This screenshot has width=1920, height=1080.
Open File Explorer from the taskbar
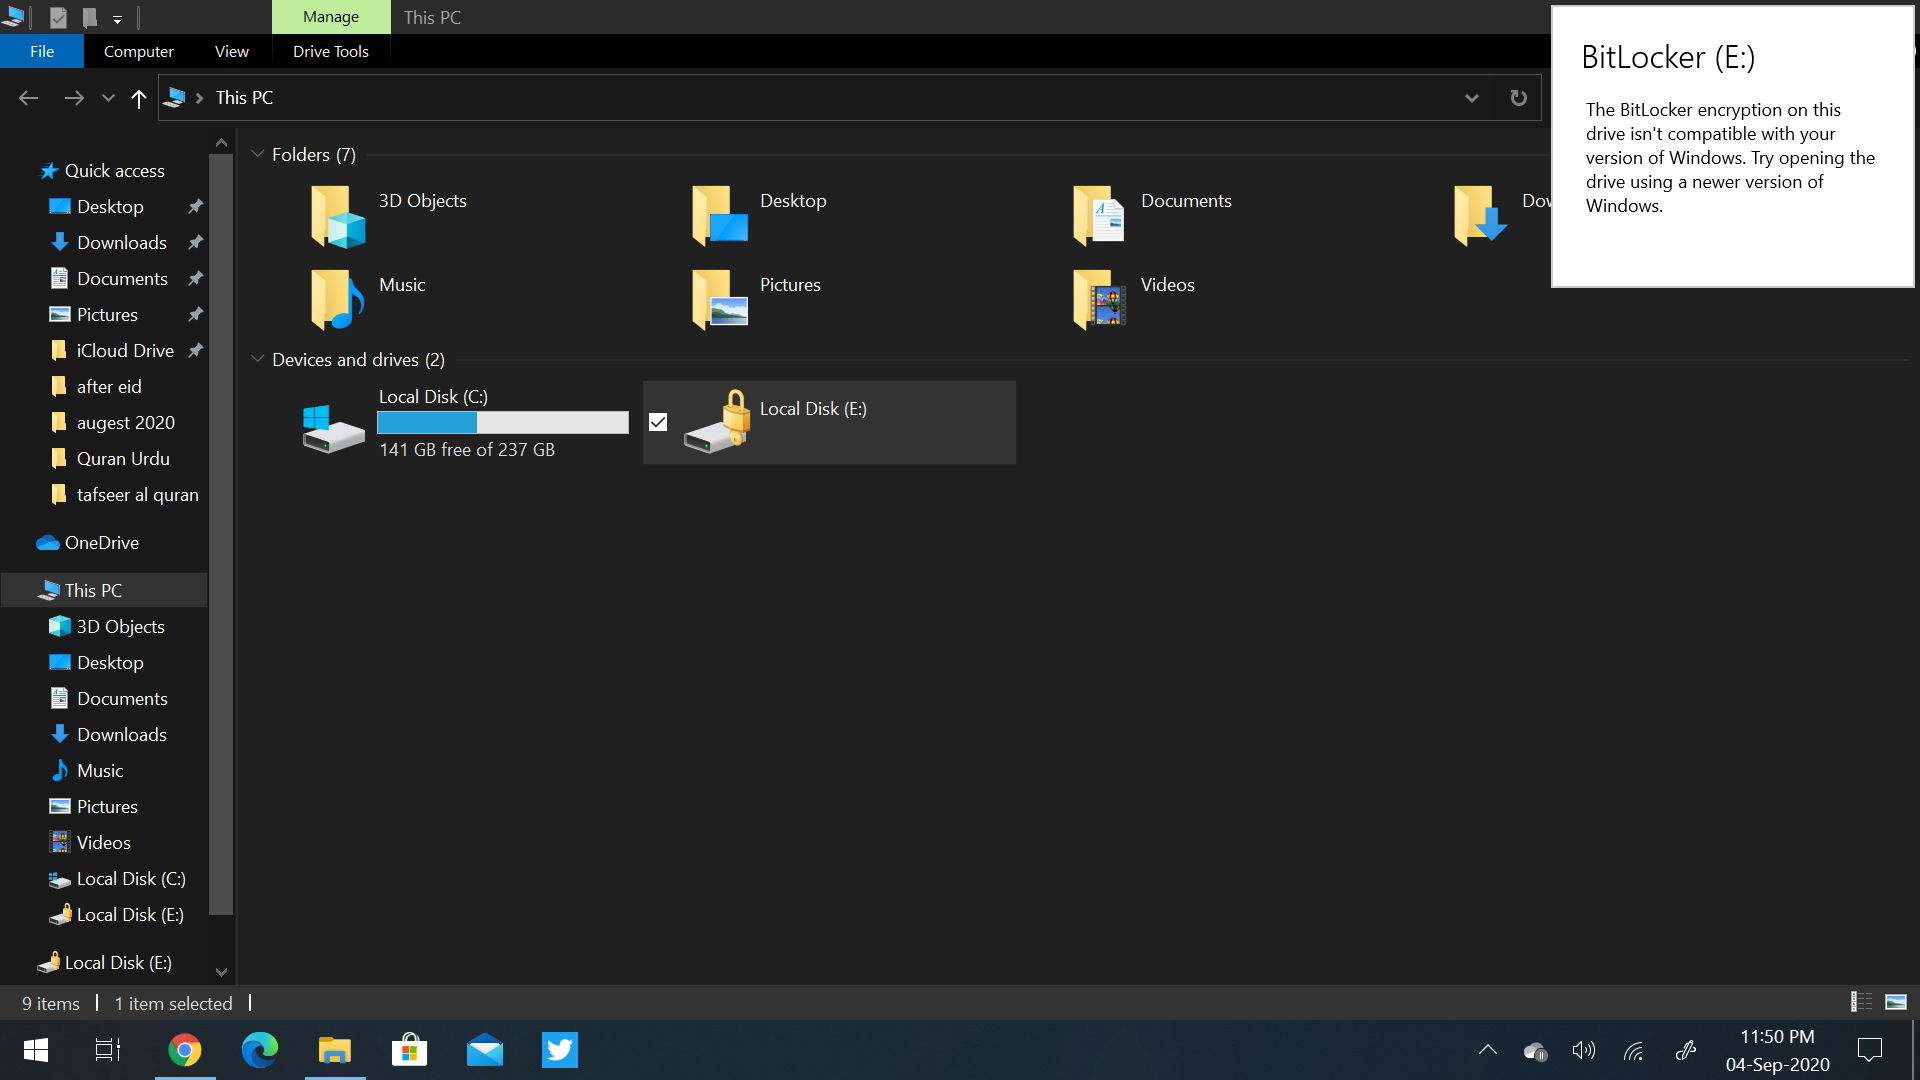pyautogui.click(x=335, y=1050)
